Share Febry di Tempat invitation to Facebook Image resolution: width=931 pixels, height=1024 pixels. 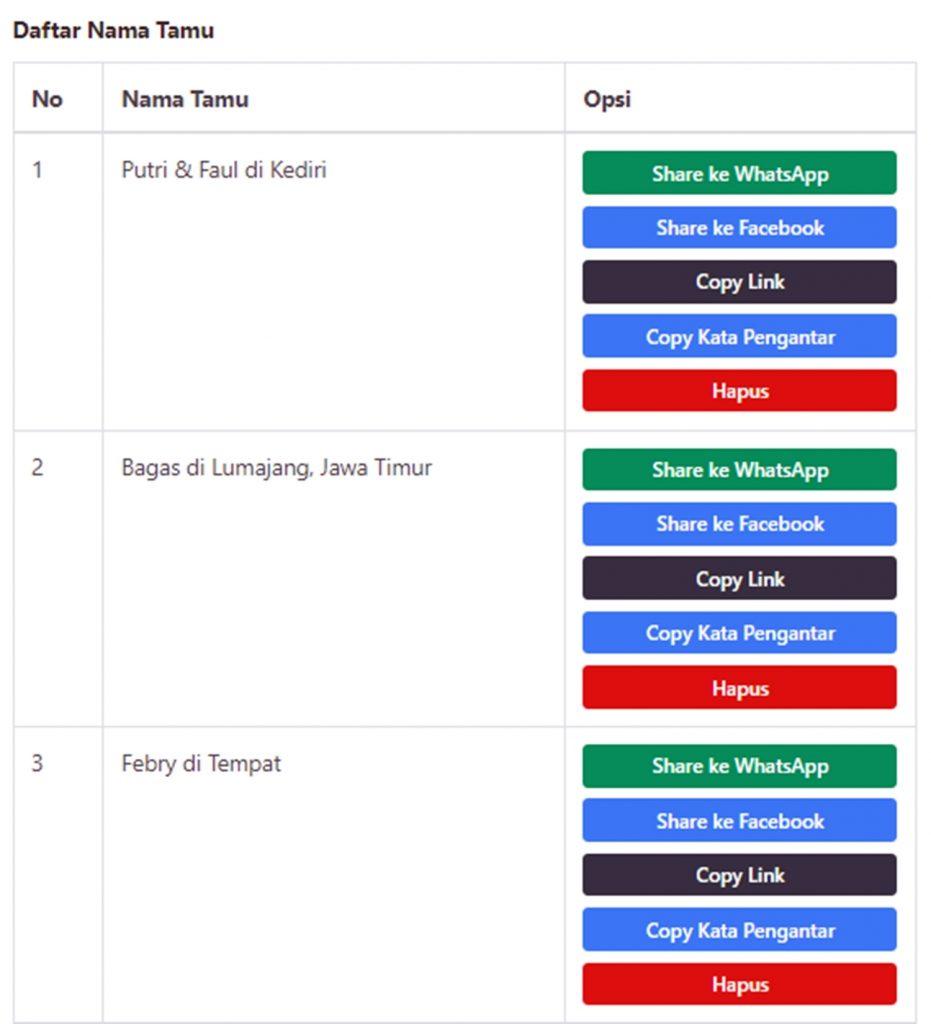[739, 820]
